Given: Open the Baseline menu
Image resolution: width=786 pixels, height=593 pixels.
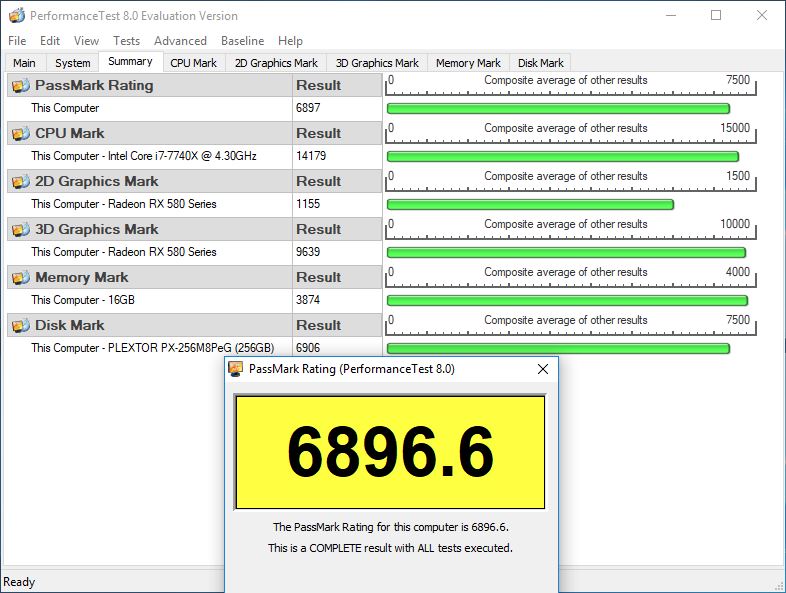Looking at the screenshot, I should 242,41.
